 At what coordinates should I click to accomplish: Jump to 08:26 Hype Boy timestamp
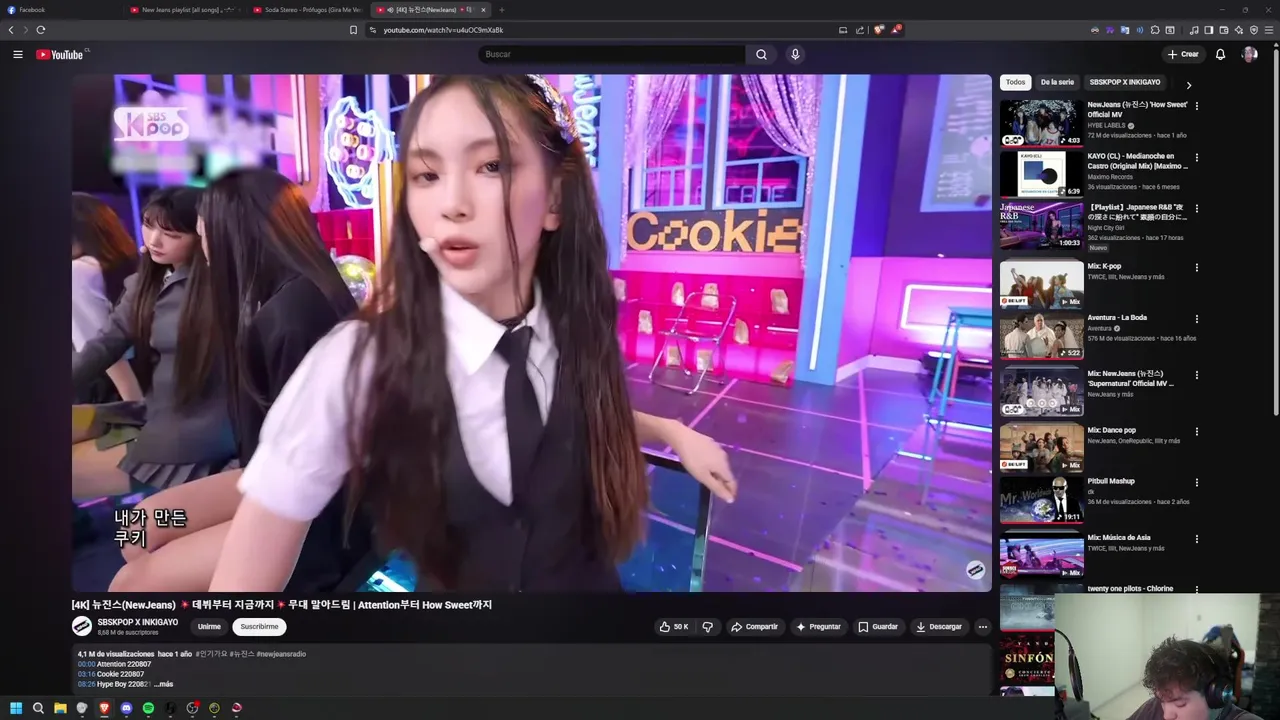pos(87,684)
